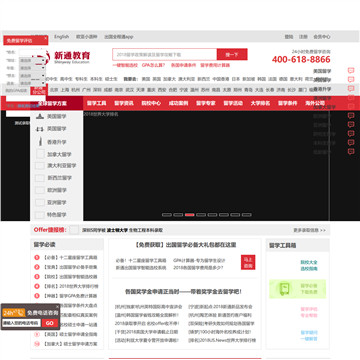The width and height of the screenshot is (360, 360).
Task: Open 留学专家 nav item
Action: coord(206,103)
